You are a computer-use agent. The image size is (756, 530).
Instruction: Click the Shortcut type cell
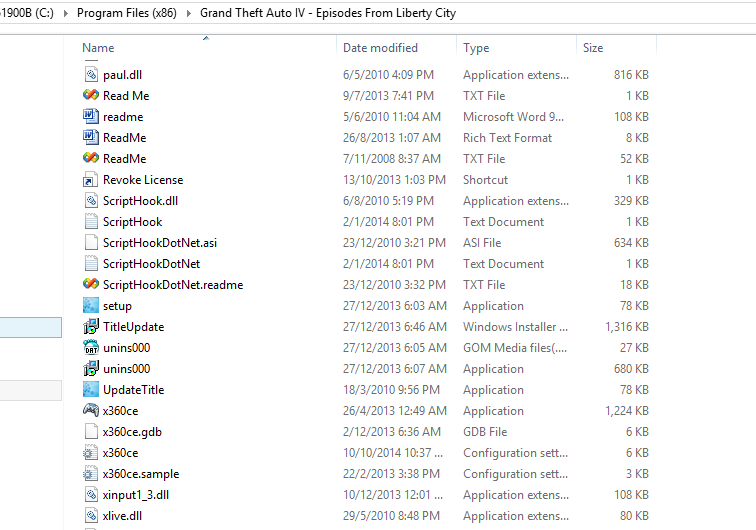click(x=485, y=180)
